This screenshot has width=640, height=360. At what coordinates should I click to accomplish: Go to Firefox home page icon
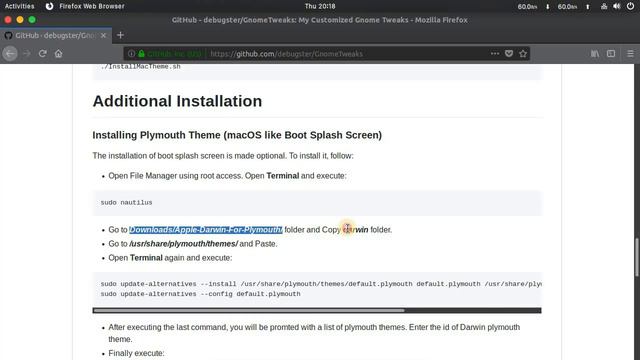click(58, 53)
